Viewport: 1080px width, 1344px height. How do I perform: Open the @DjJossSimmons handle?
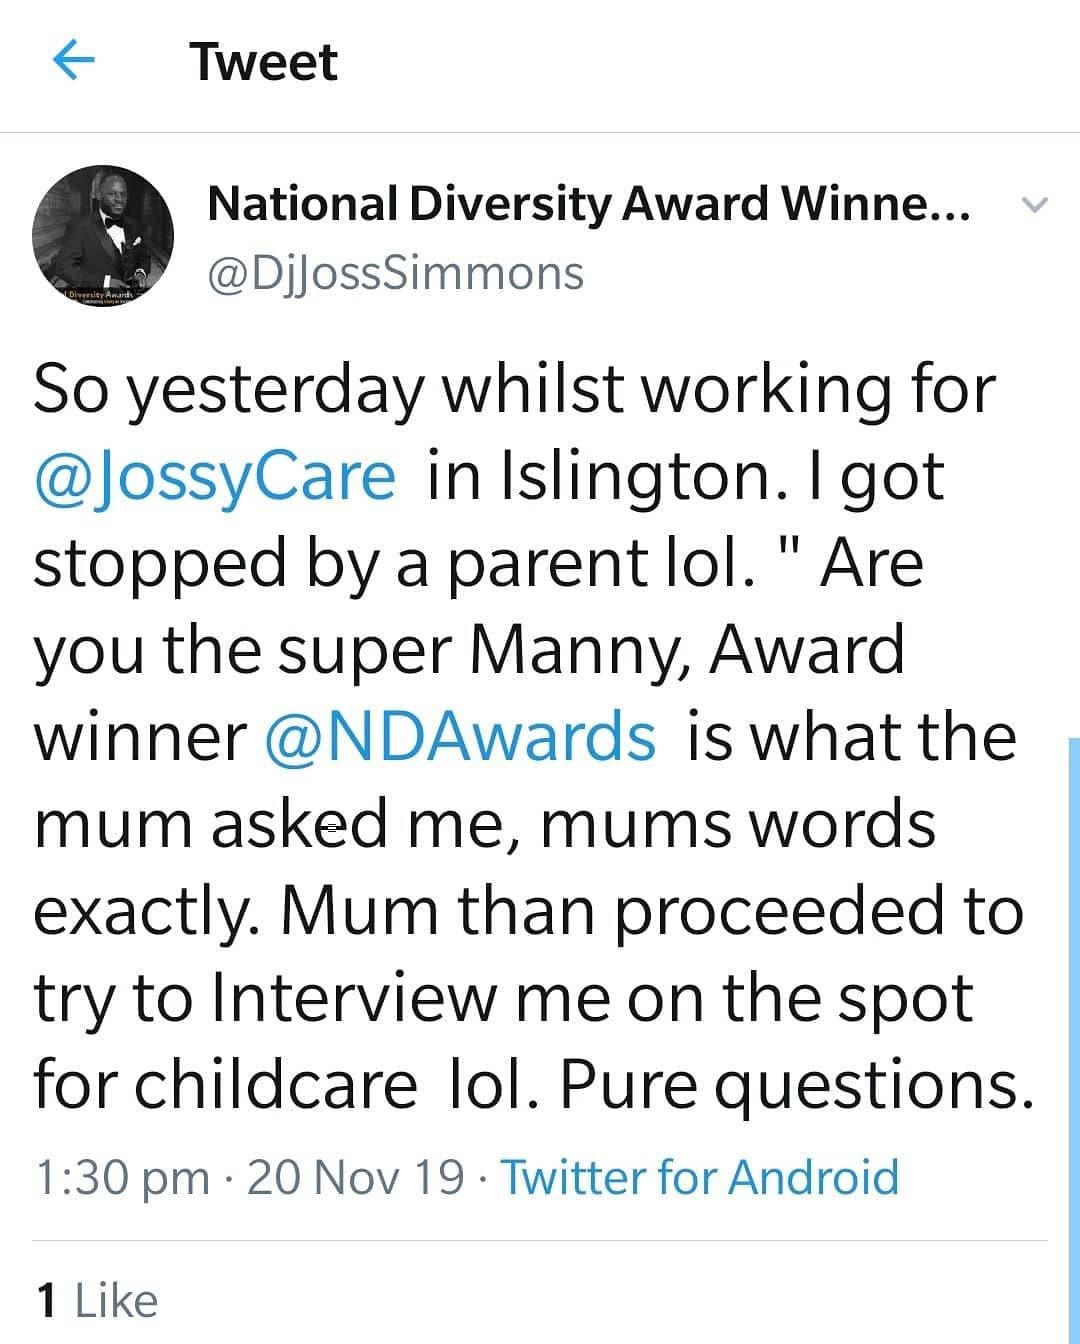(x=395, y=273)
